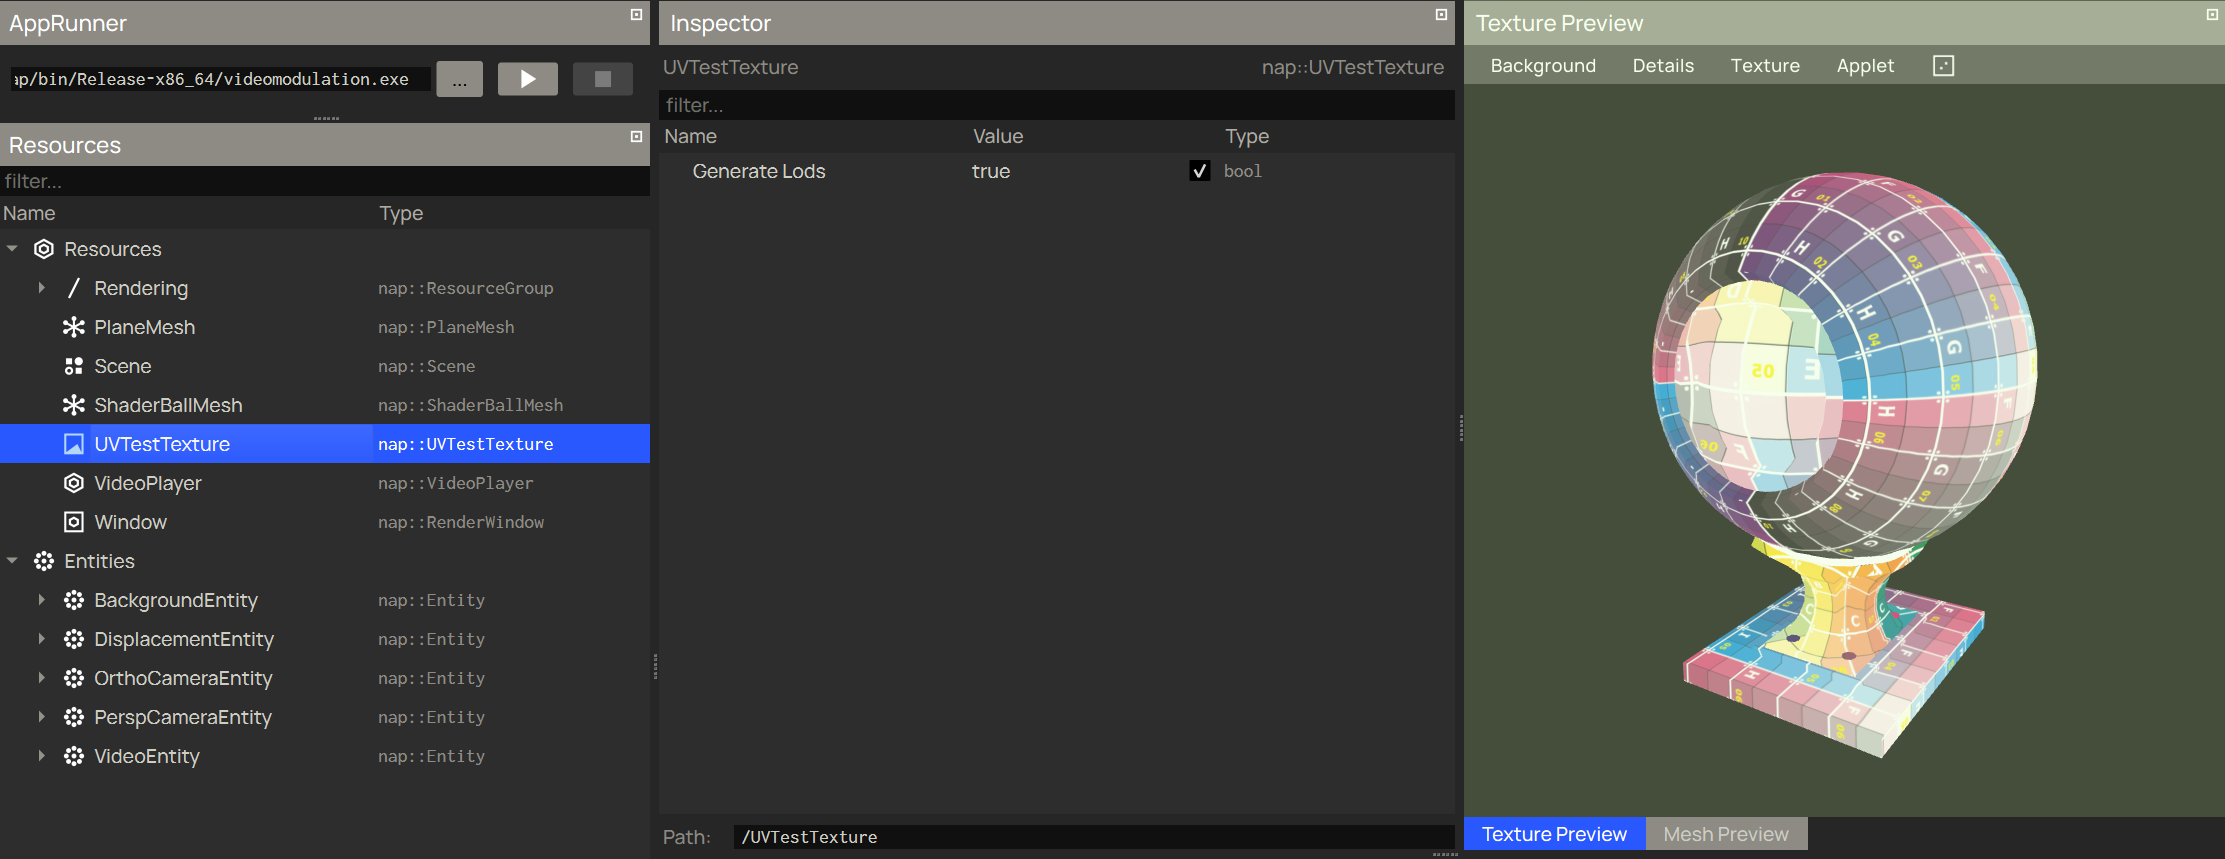
Task: Click the Window resource icon
Action: tap(74, 522)
